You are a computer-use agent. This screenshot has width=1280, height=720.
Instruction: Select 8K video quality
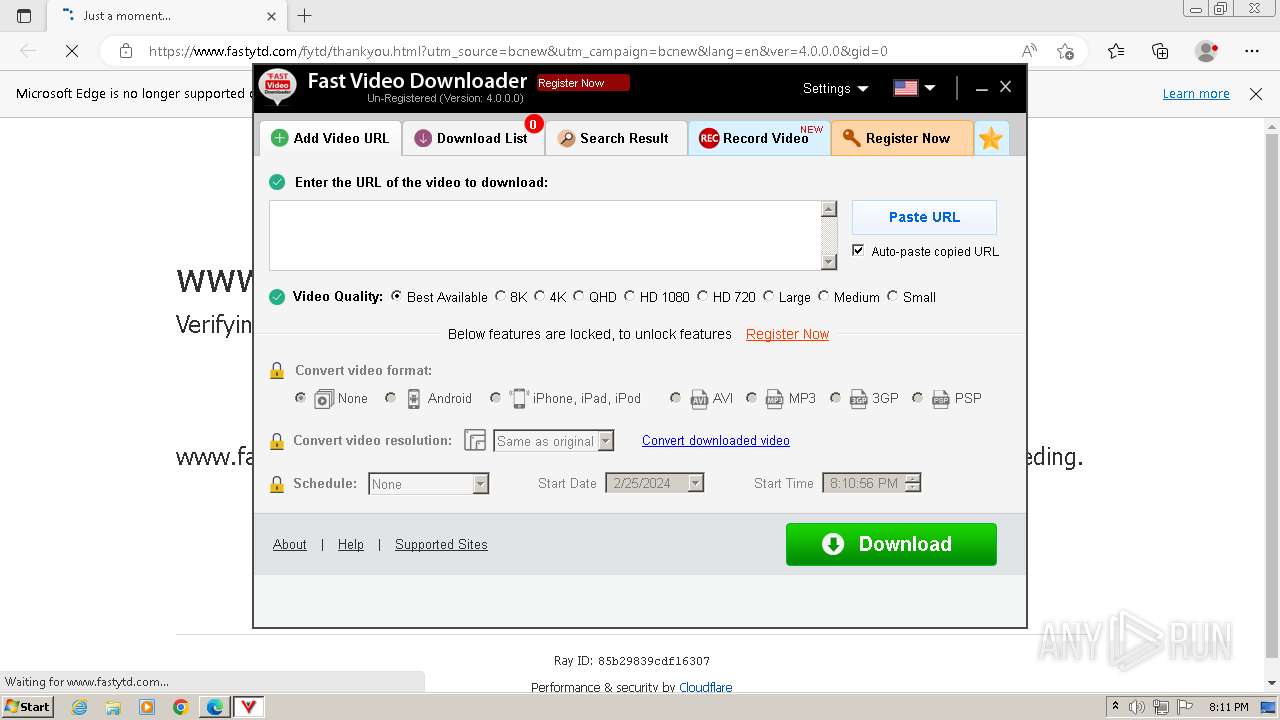[501, 296]
